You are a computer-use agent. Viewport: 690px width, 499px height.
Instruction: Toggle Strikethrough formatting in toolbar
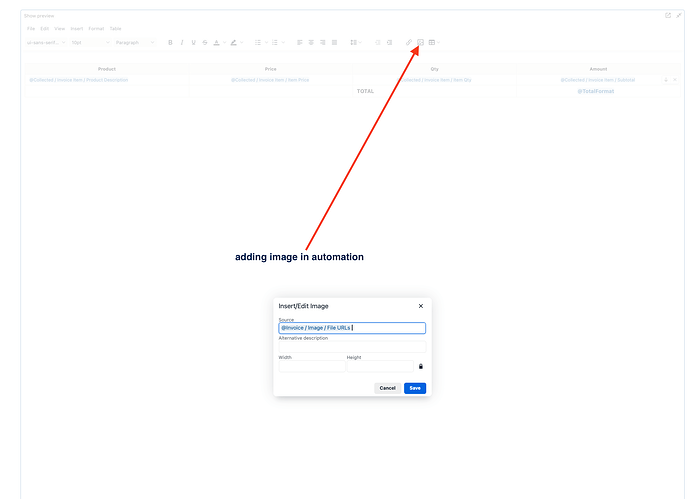tap(206, 42)
